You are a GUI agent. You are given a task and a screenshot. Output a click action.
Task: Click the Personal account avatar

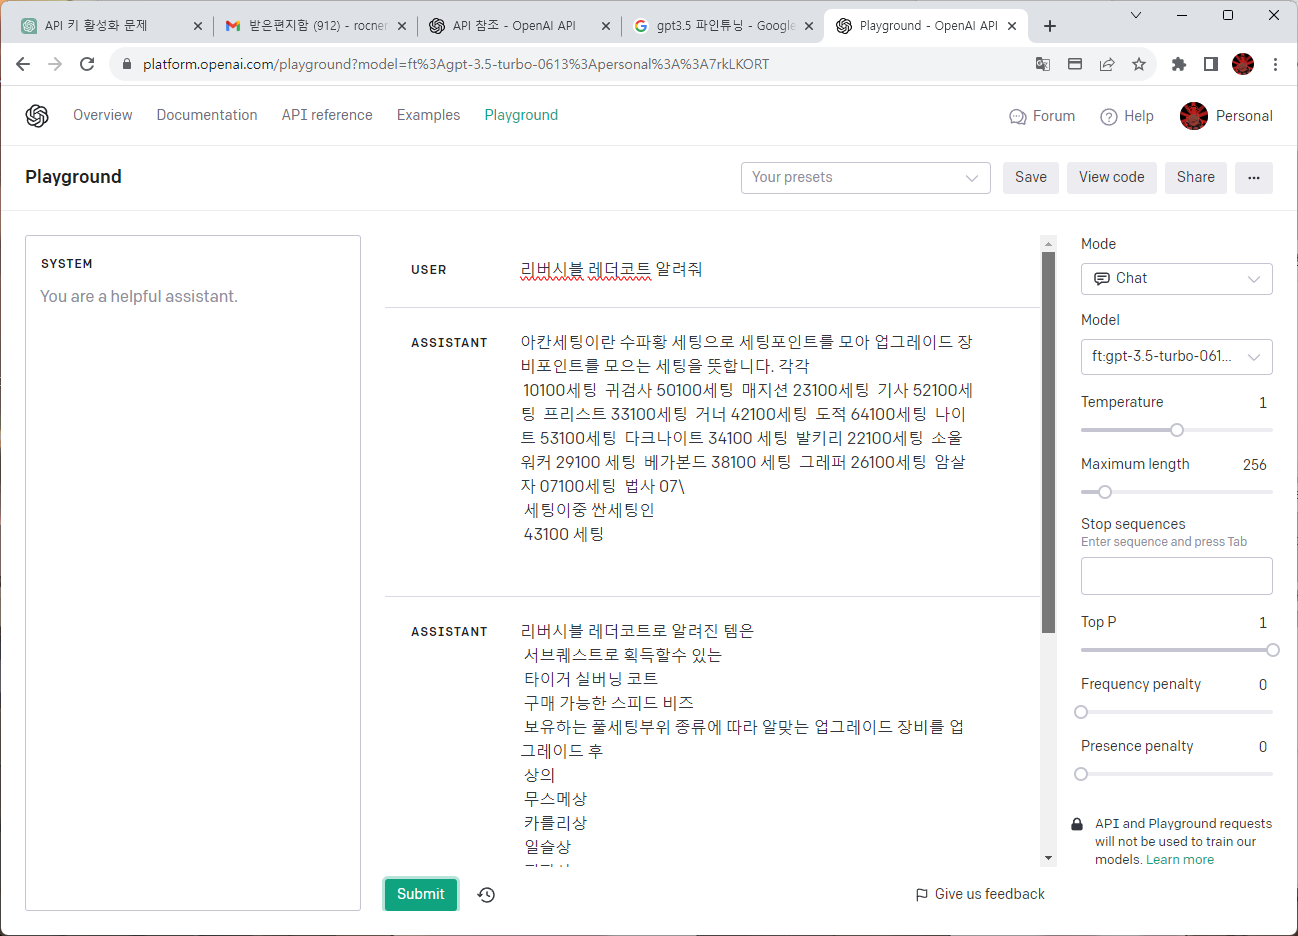(1194, 116)
